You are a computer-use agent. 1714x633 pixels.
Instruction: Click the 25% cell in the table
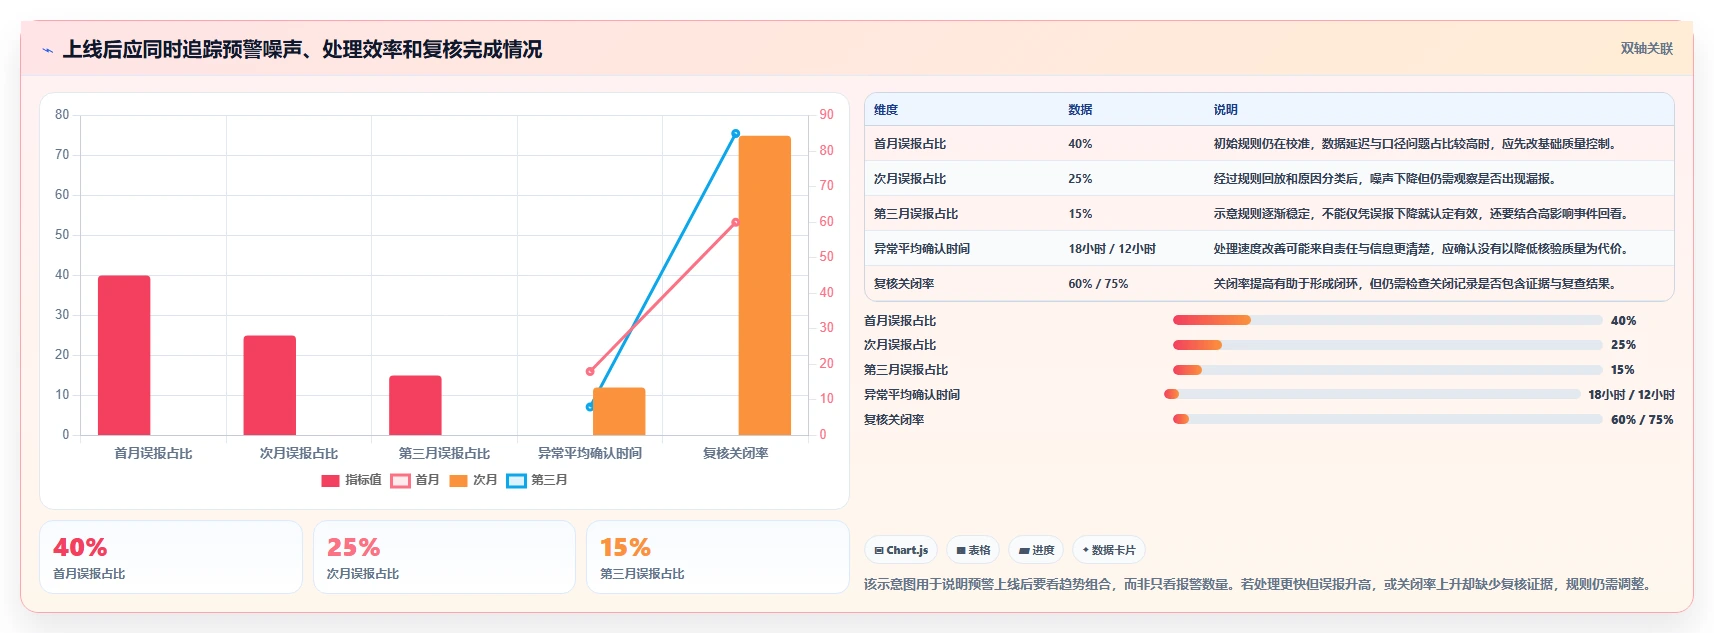[1080, 179]
